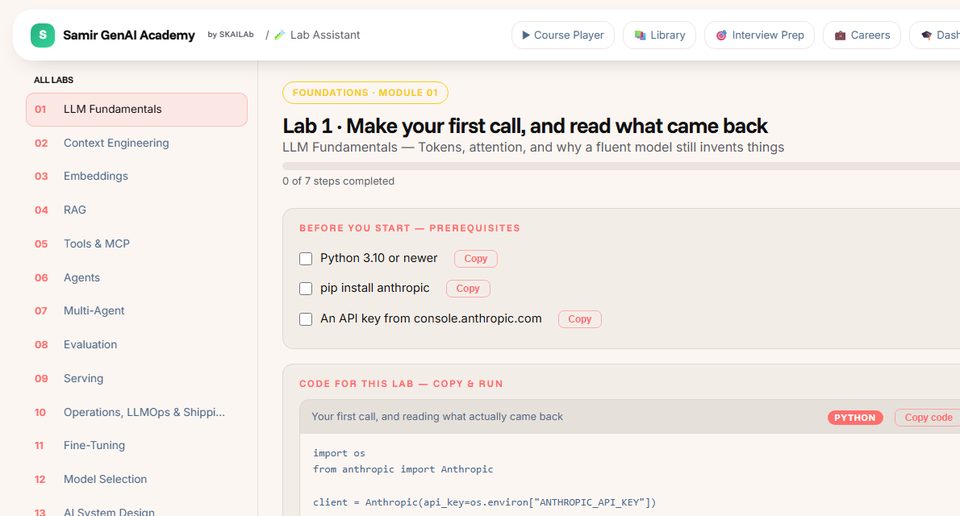
Task: Click the lab title 'Lab 1 · Make your first call'
Action: 525,126
